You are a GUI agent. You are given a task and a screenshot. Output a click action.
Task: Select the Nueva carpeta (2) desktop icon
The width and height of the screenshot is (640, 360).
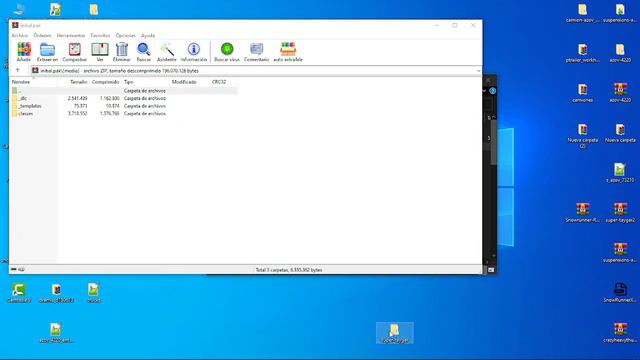click(x=582, y=136)
